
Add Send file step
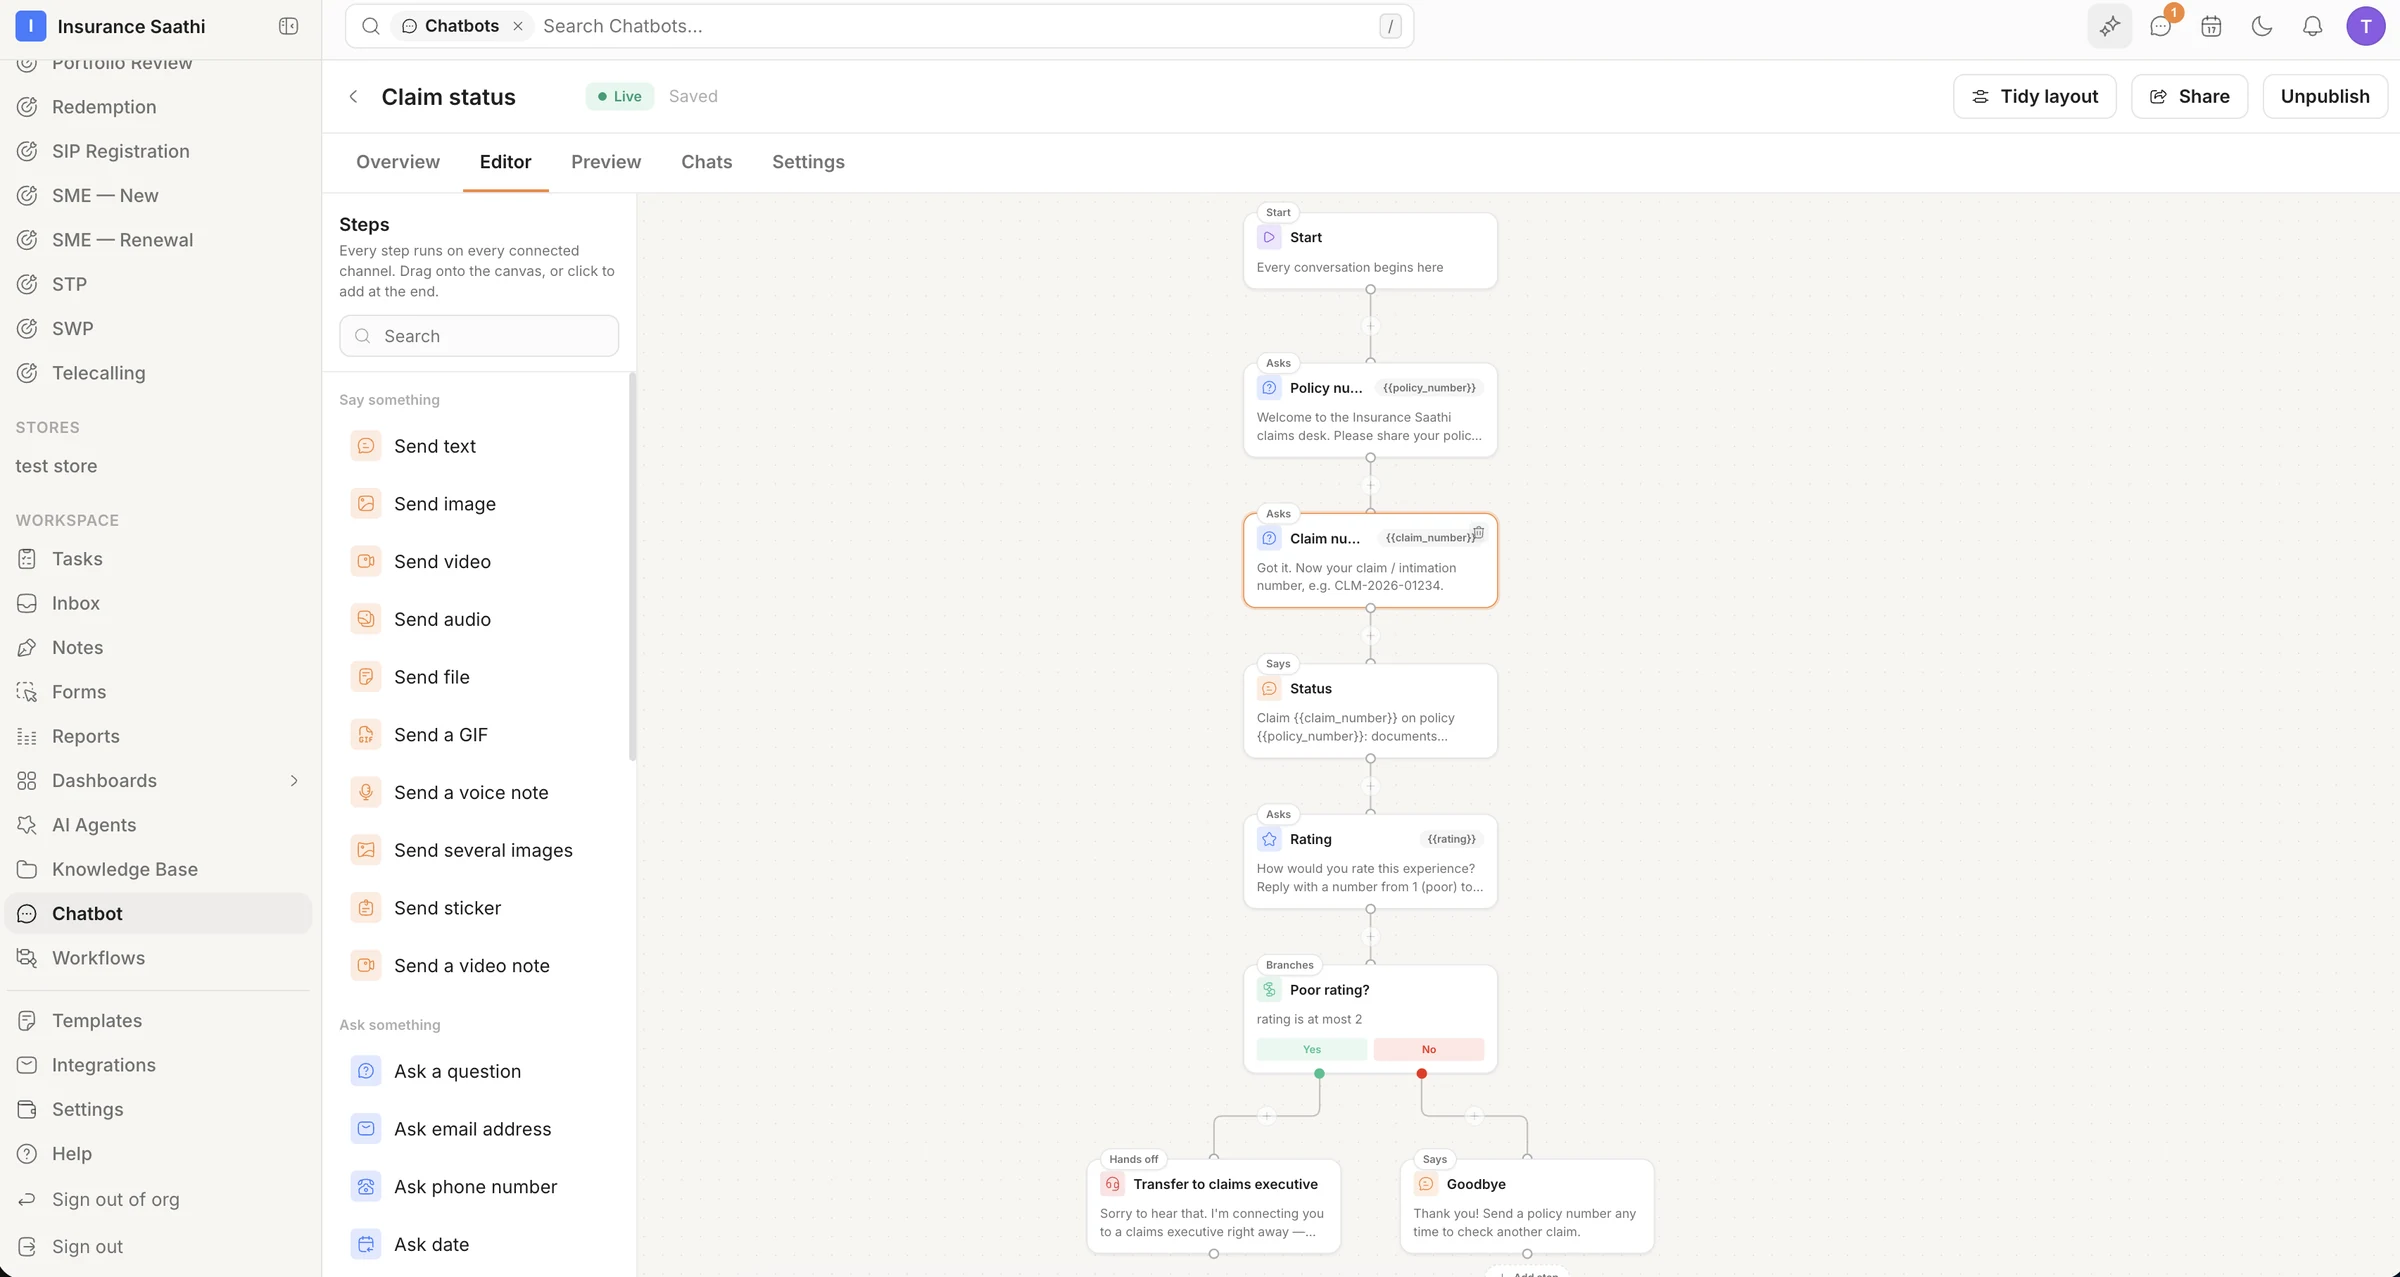point(479,677)
